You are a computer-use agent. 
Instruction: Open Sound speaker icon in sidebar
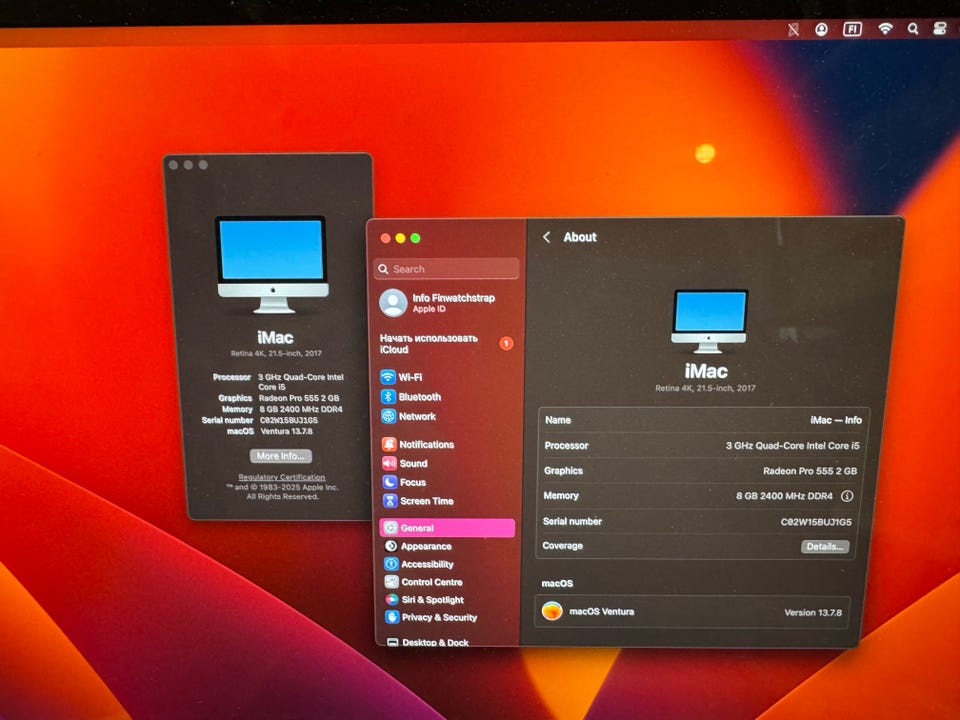[389, 463]
